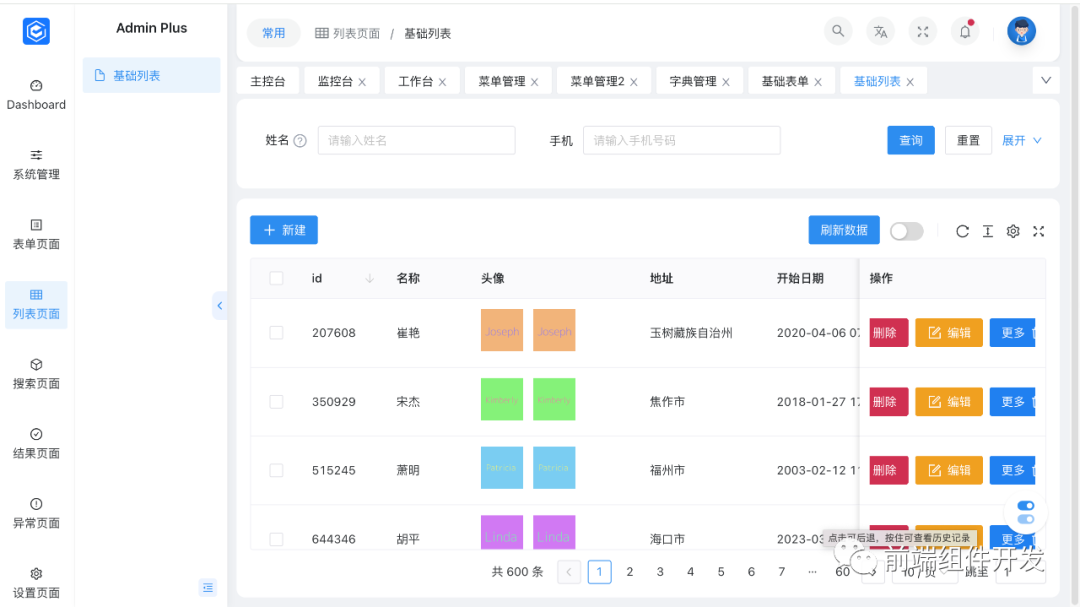Switch on the toggle beside 刷新数据
Image resolution: width=1080 pixels, height=607 pixels.
click(906, 230)
